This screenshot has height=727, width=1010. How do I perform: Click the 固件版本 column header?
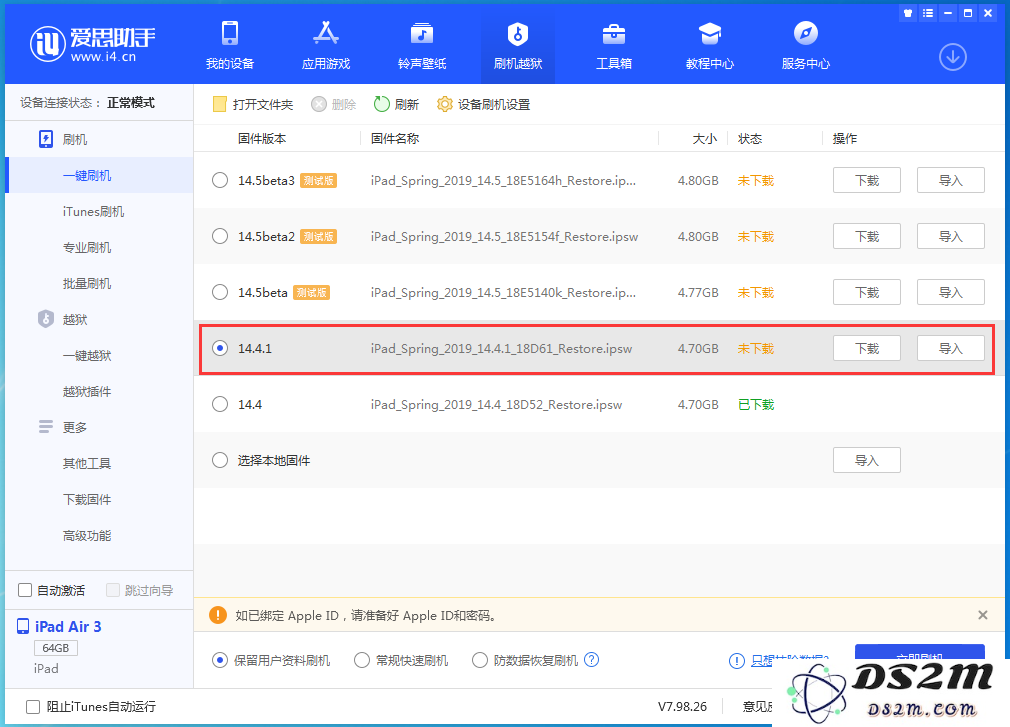coord(262,138)
